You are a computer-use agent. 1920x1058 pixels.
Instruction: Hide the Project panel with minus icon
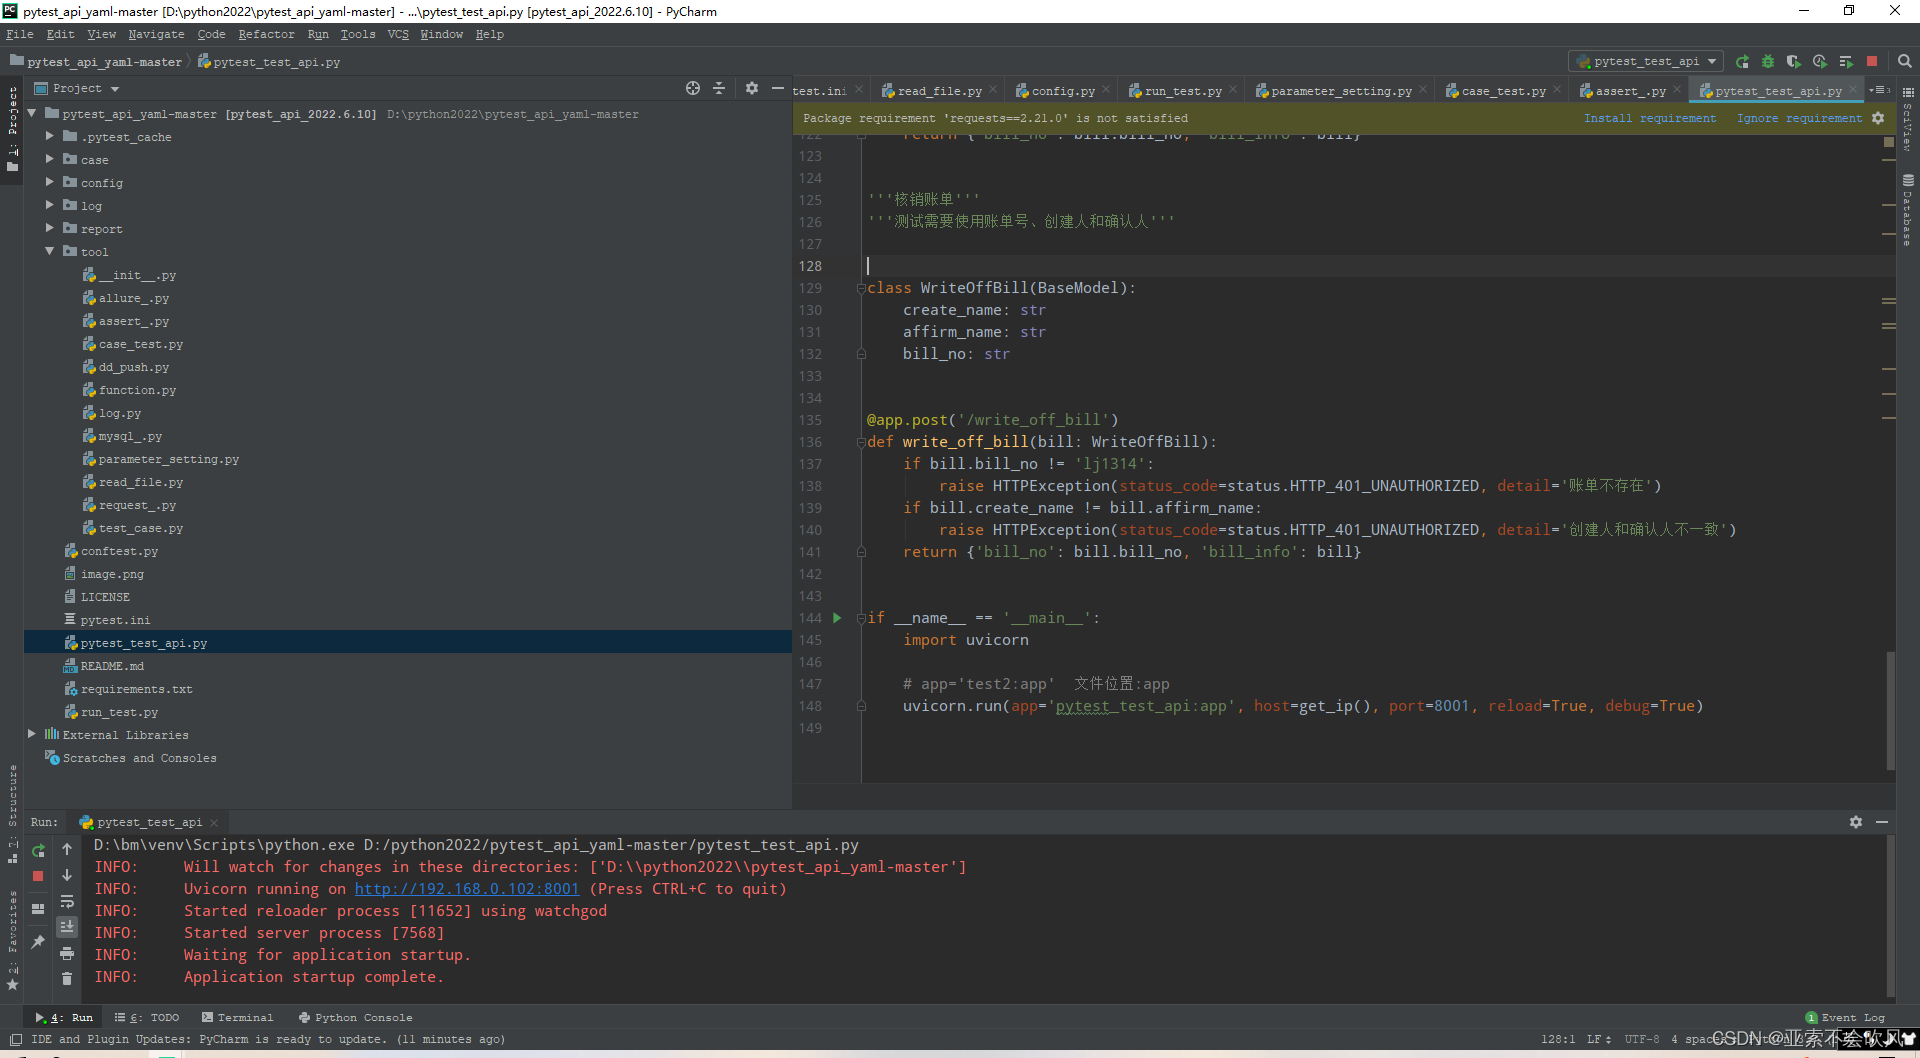click(x=777, y=89)
